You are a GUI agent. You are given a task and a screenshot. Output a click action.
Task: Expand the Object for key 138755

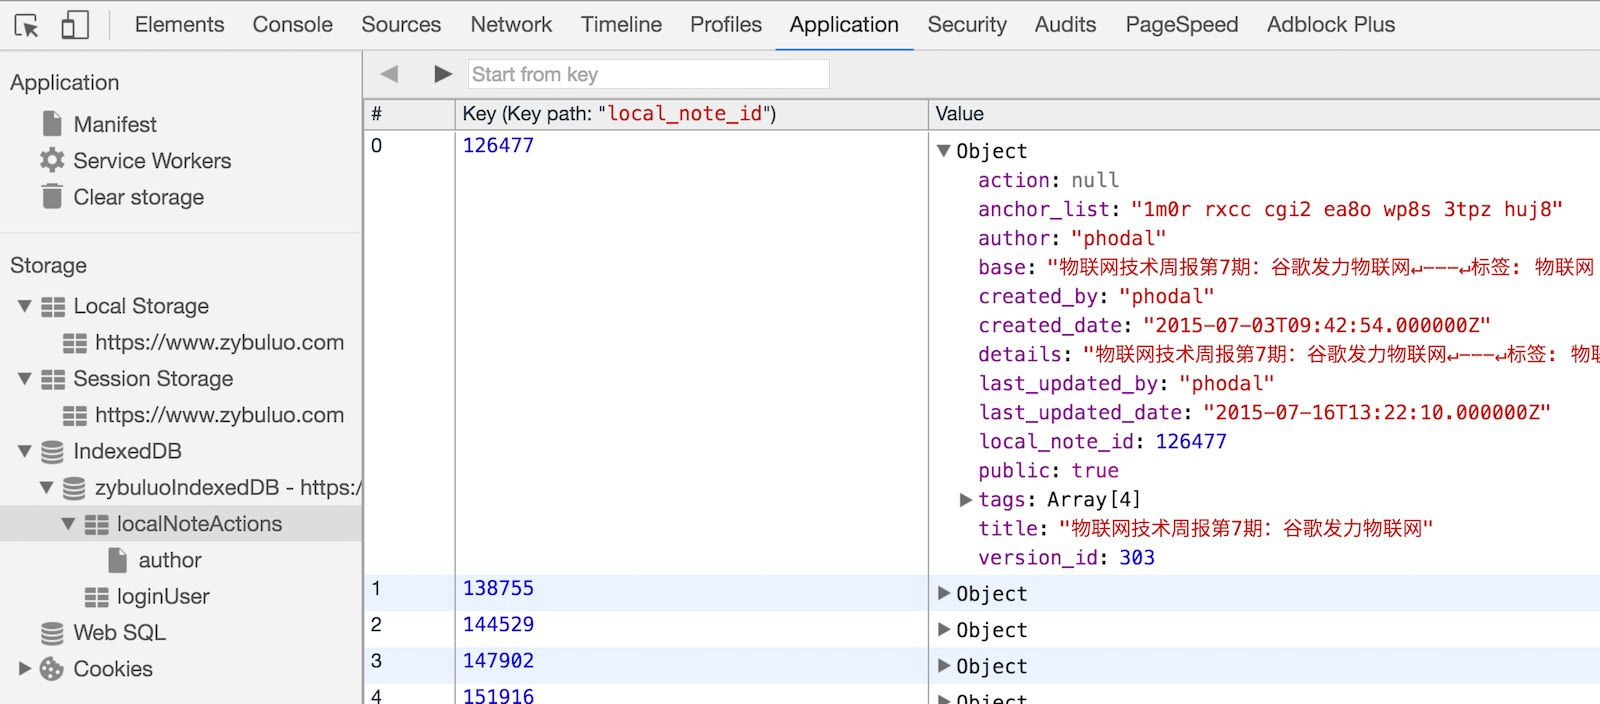pos(943,593)
